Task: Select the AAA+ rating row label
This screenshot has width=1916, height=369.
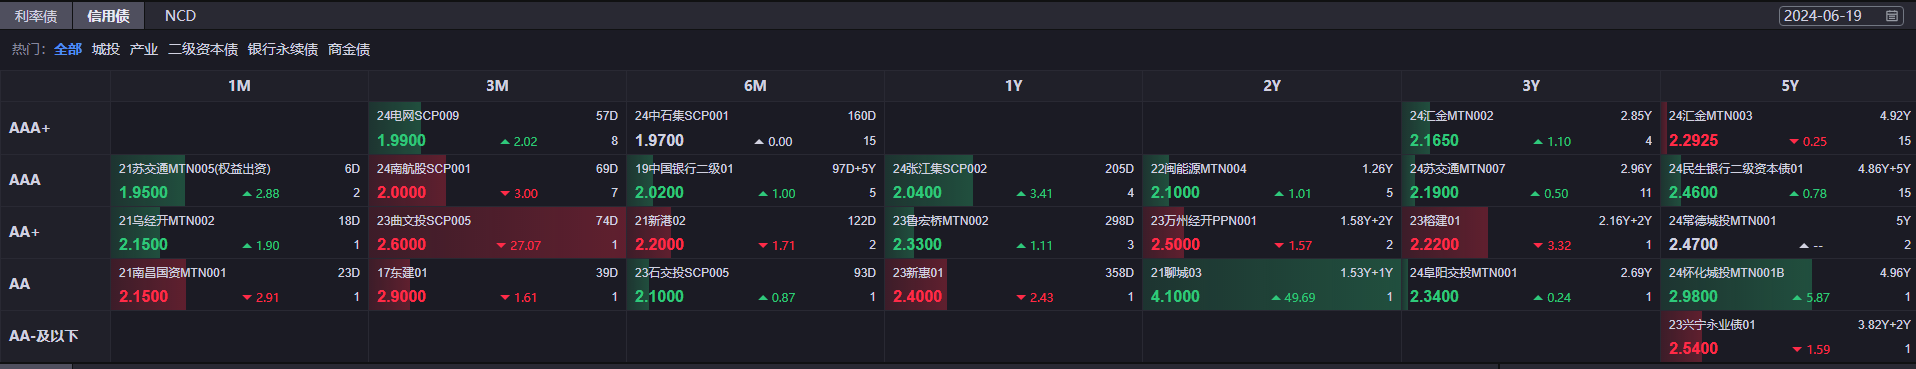Action: tap(29, 128)
